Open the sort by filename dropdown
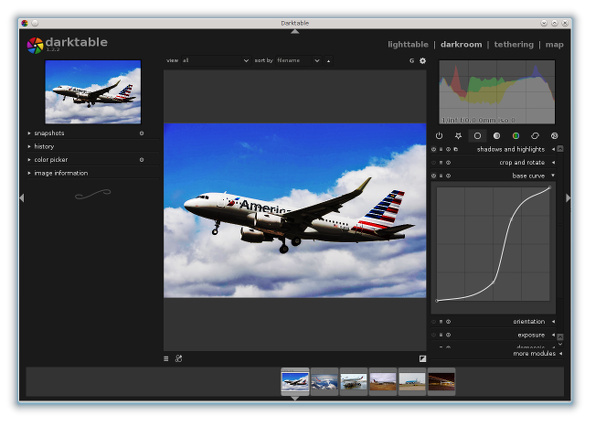The height and width of the screenshot is (421, 590). tap(298, 61)
